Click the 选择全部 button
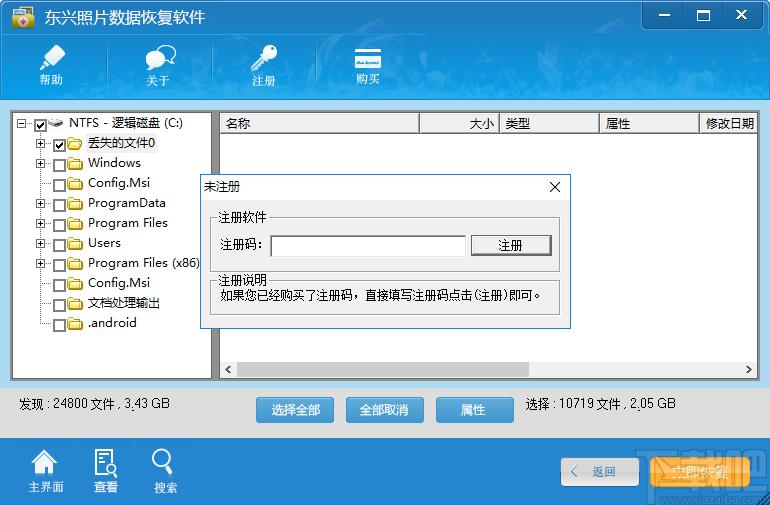Image resolution: width=770 pixels, height=505 pixels. (x=295, y=410)
